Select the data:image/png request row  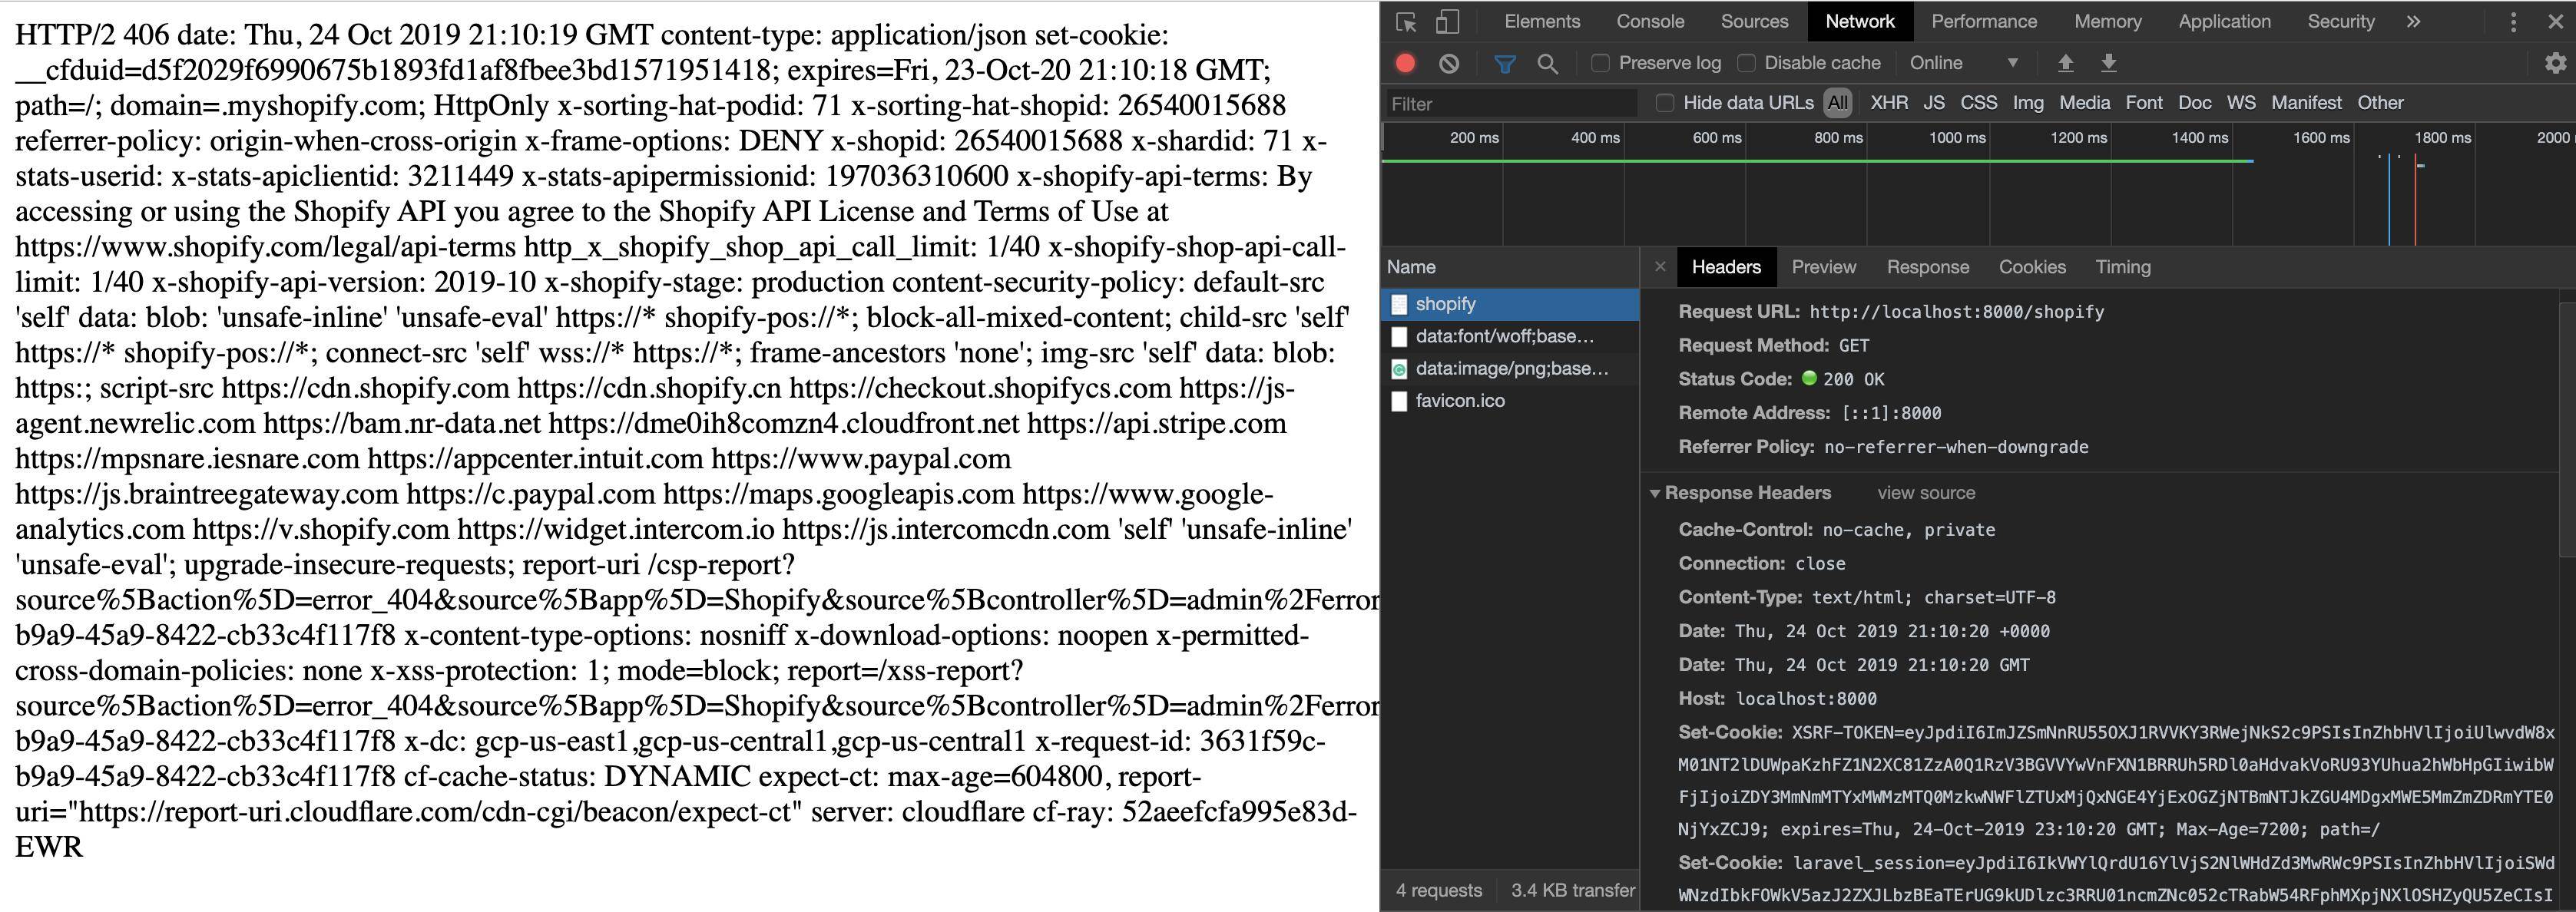point(1510,369)
